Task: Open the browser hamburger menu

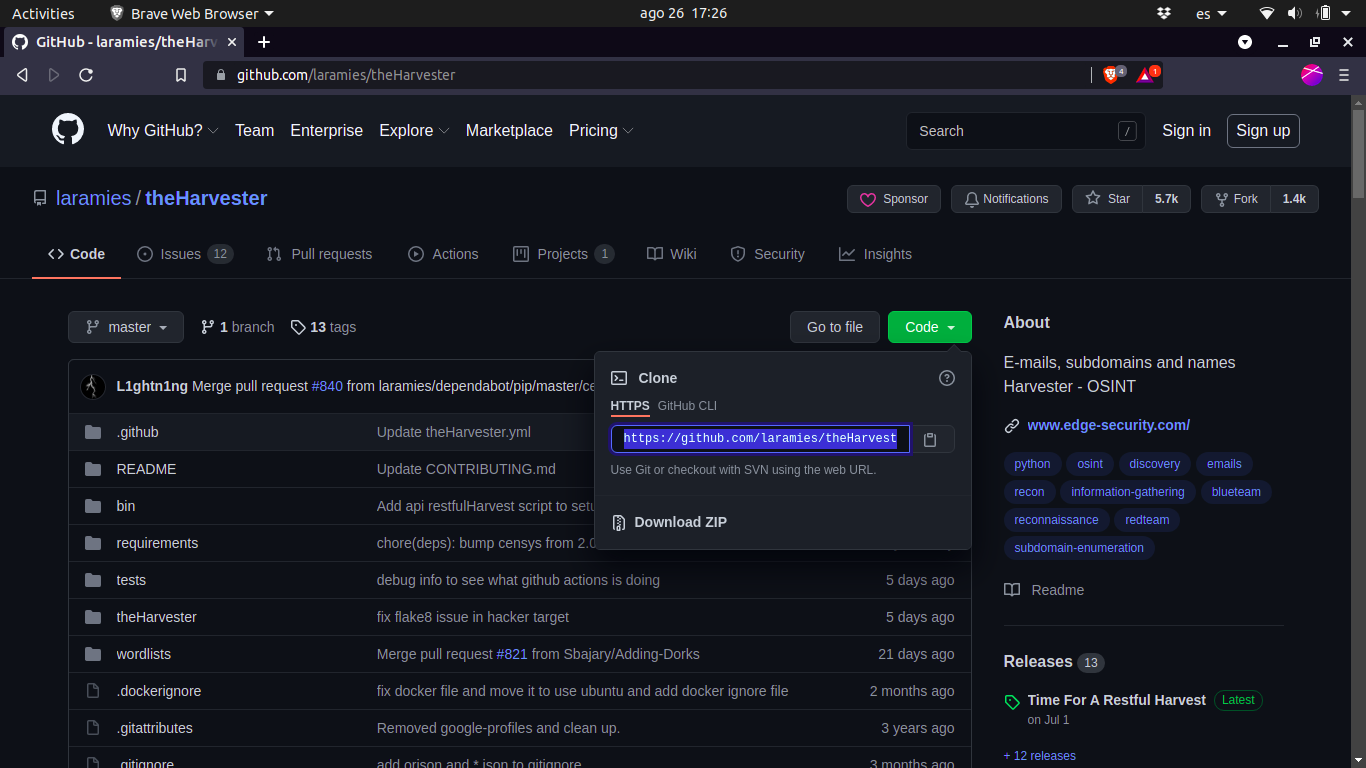Action: pyautogui.click(x=1344, y=75)
